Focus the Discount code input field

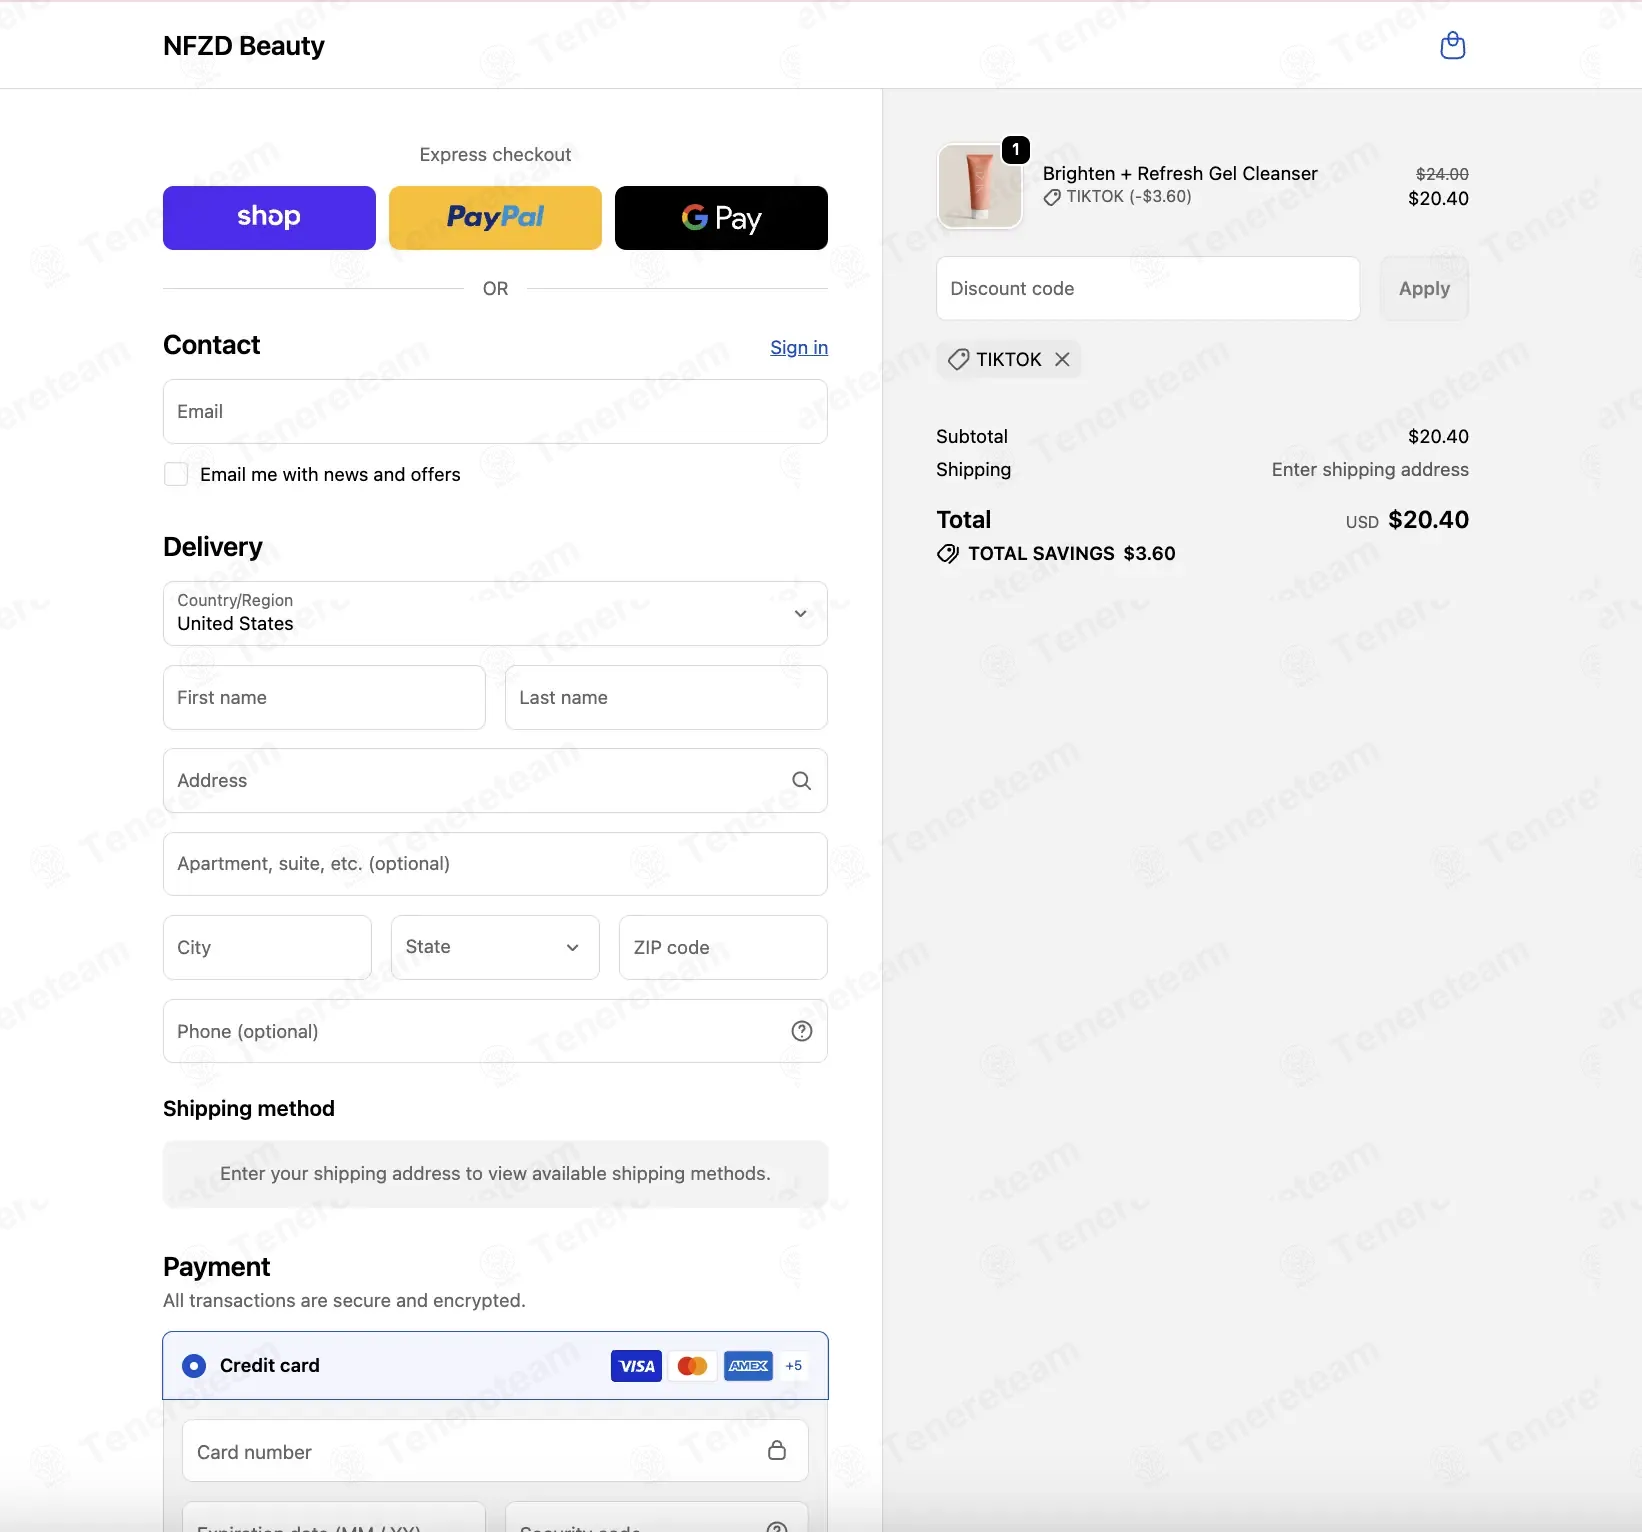pos(1148,288)
